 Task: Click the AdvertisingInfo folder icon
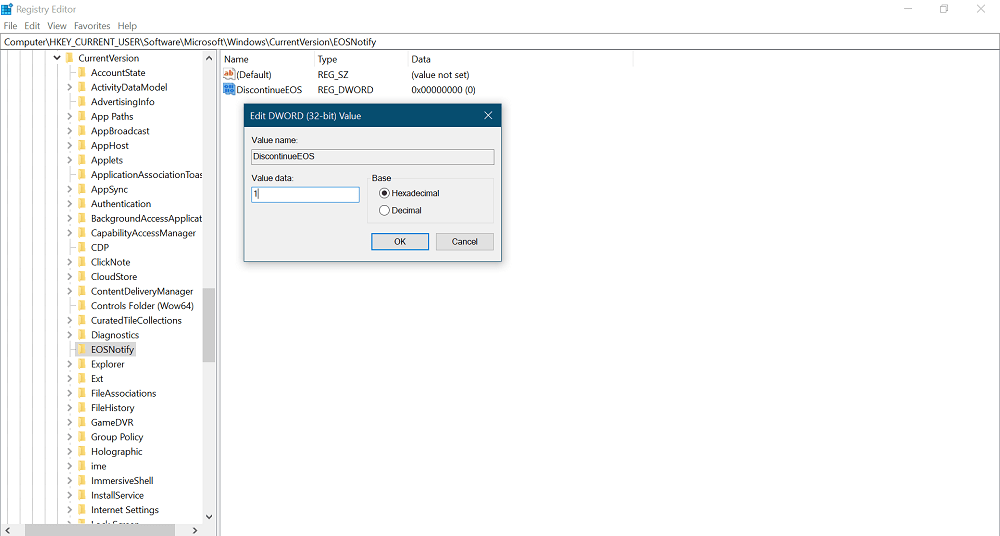[82, 101]
